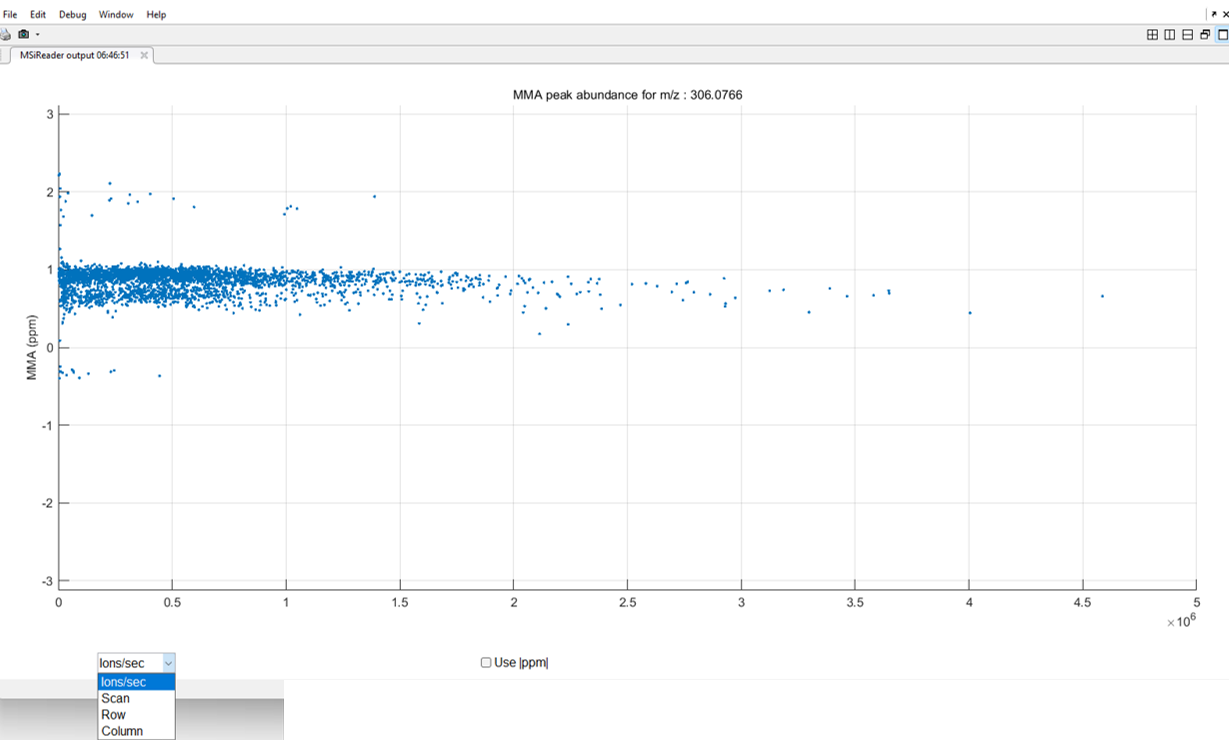Collapse the Ions/sec dropdown with its arrow

point(168,663)
